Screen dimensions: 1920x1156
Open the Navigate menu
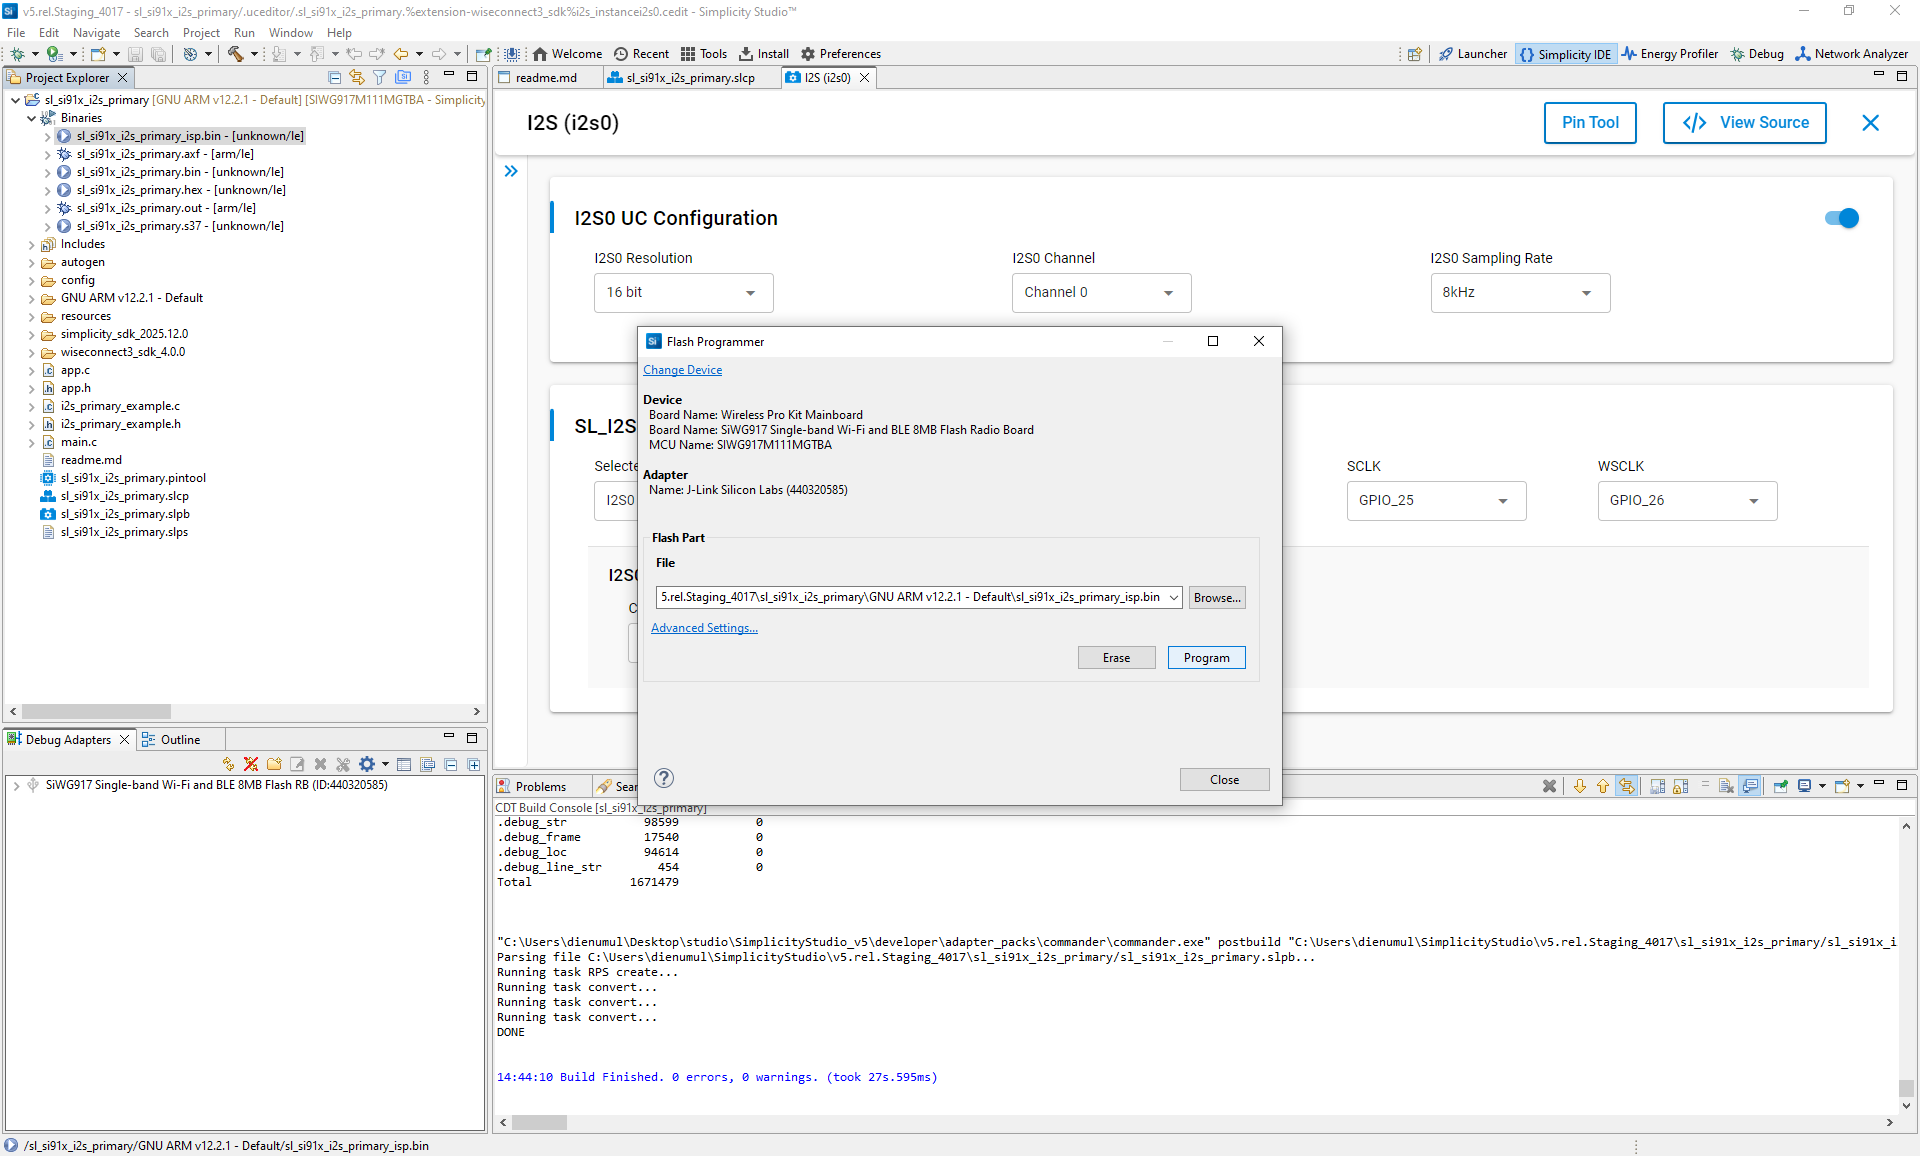tap(96, 32)
